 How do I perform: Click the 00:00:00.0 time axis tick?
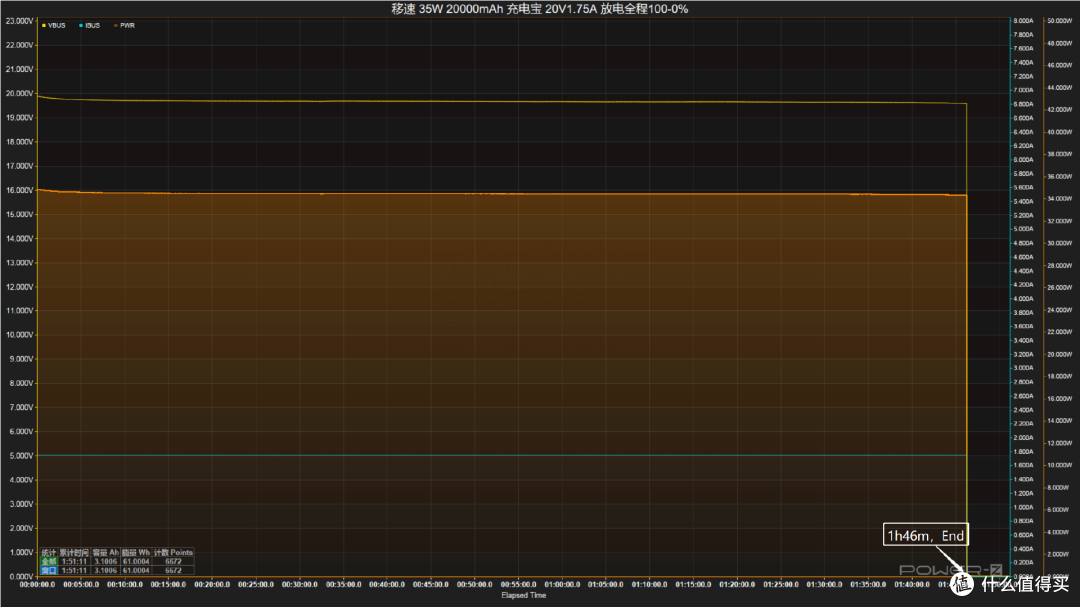point(37,584)
